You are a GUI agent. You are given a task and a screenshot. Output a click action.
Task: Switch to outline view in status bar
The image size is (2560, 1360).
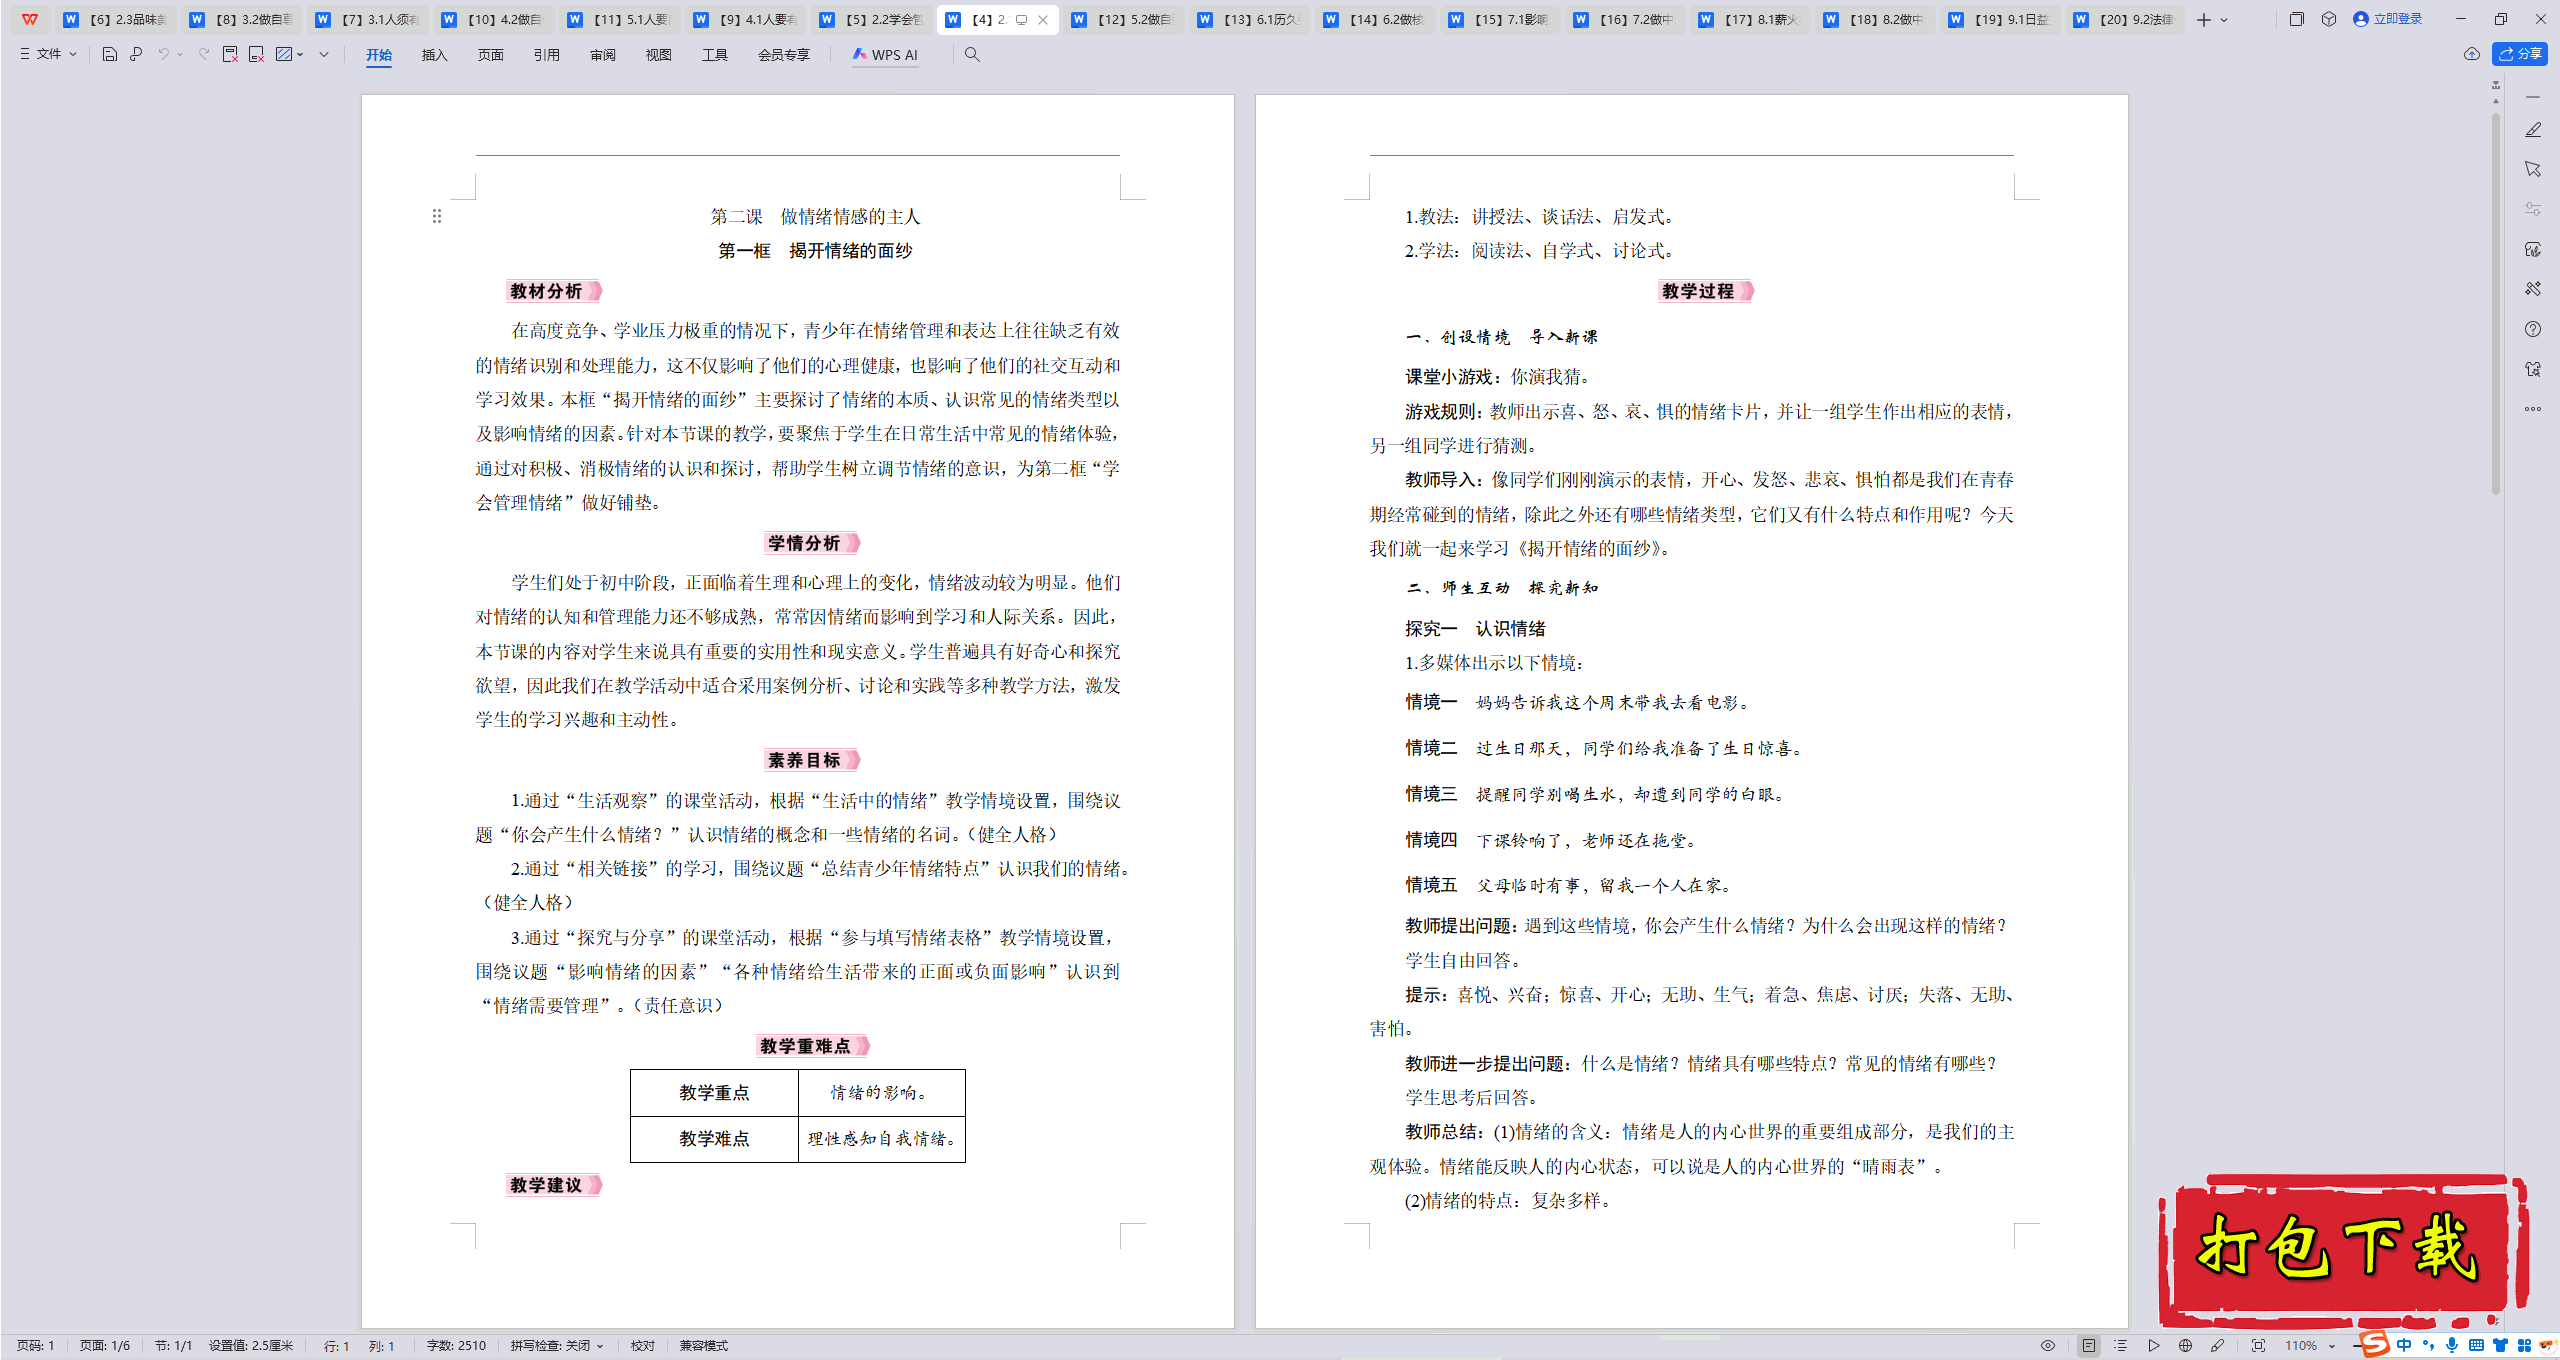click(2120, 1346)
